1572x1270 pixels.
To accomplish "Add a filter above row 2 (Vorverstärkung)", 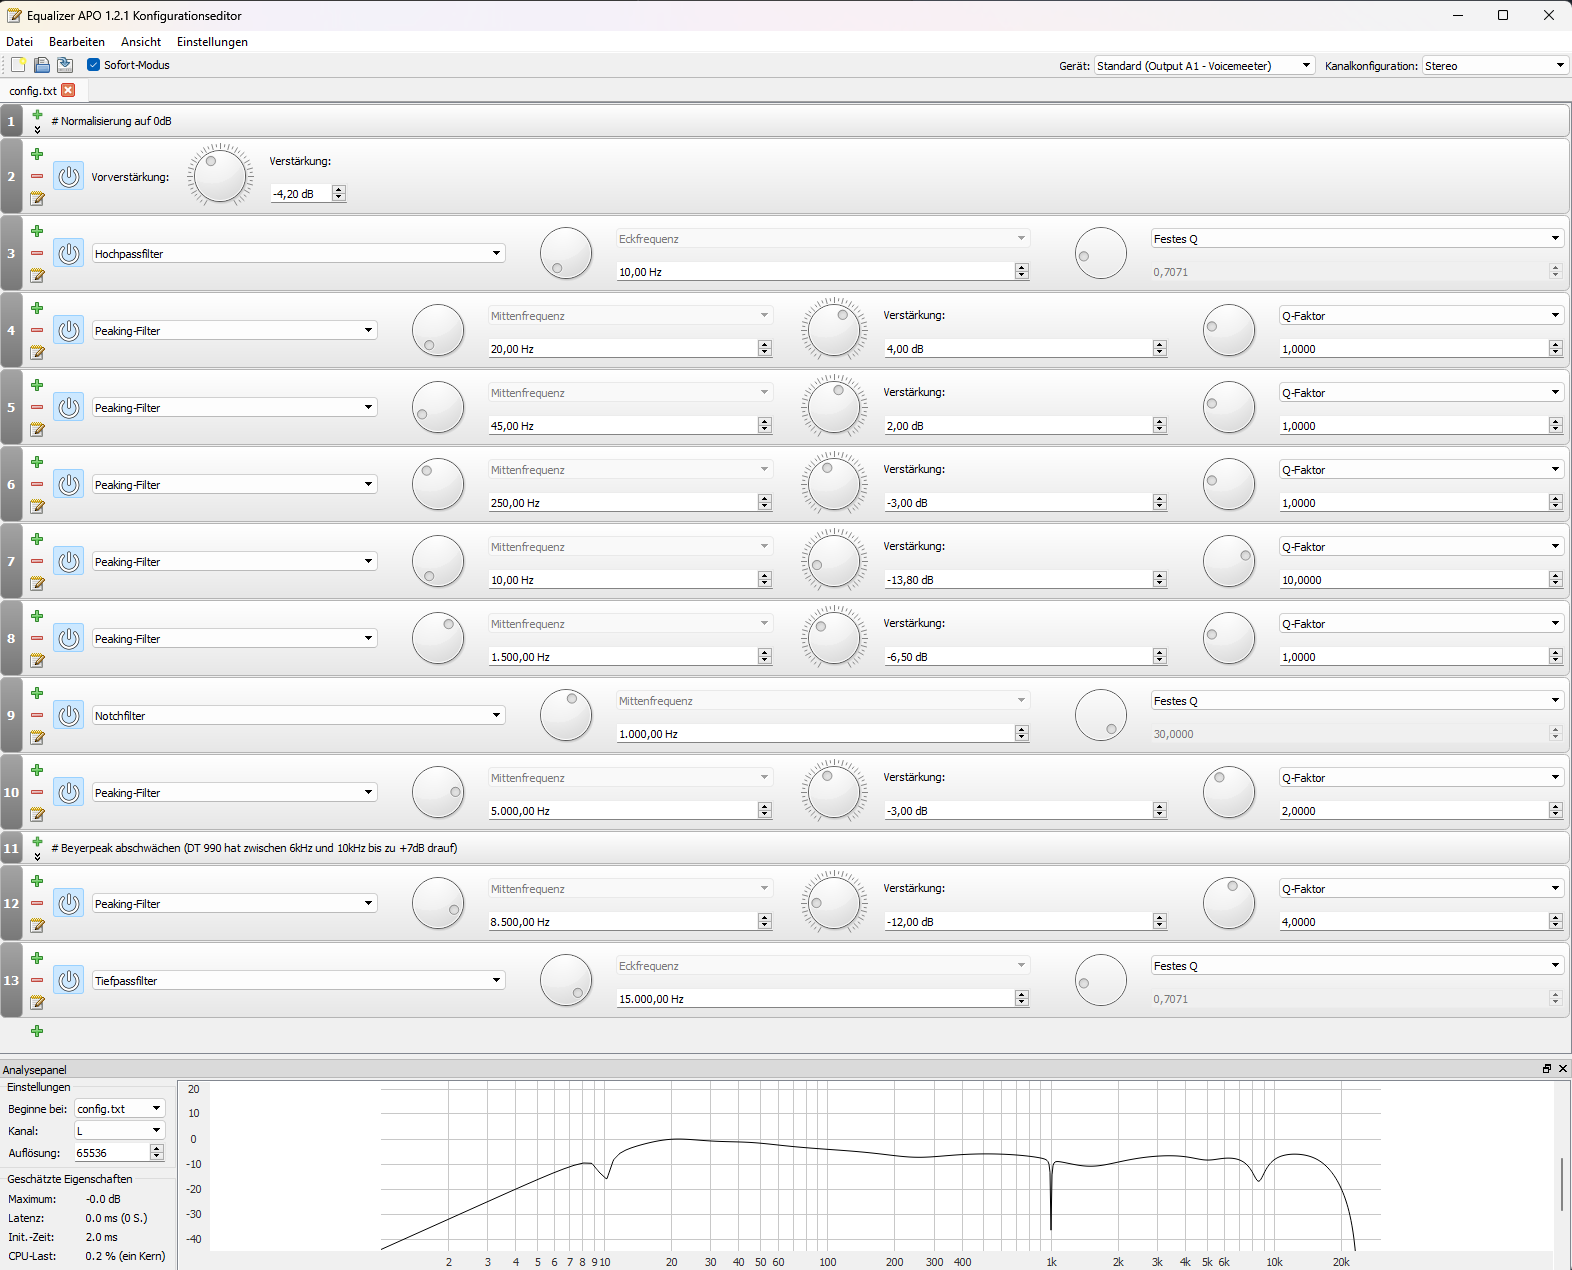I will [x=37, y=154].
